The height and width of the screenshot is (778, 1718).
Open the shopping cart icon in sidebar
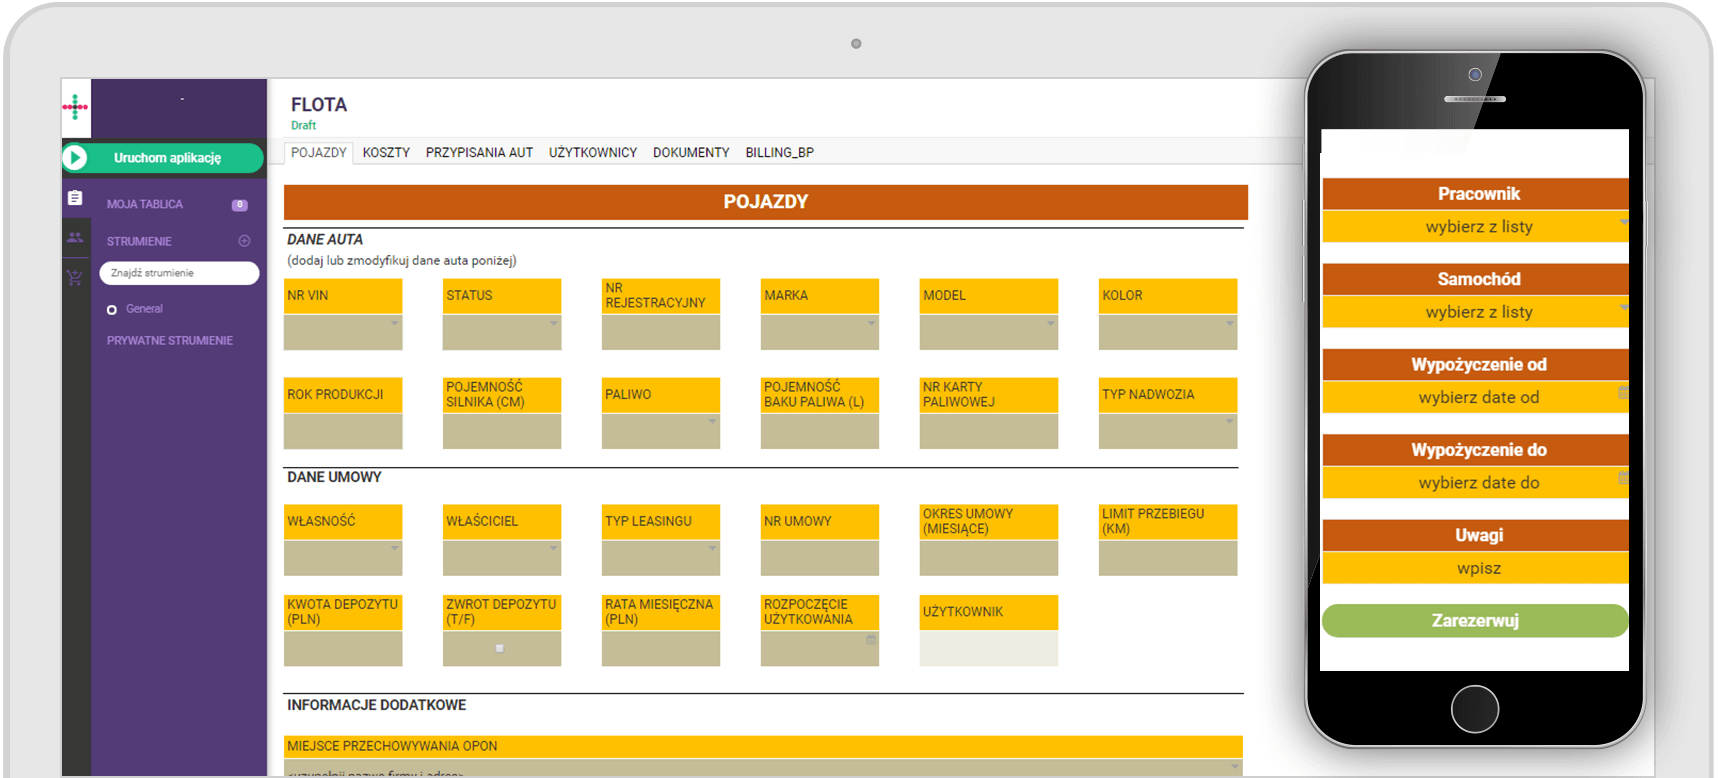pos(75,278)
